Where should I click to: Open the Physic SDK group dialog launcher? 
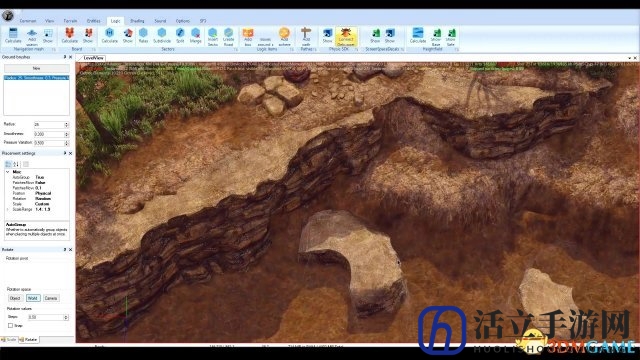(356, 49)
